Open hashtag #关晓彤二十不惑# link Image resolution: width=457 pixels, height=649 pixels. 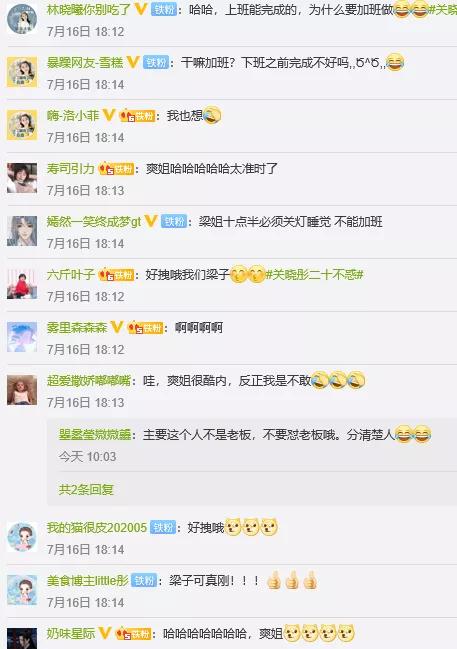coord(314,274)
